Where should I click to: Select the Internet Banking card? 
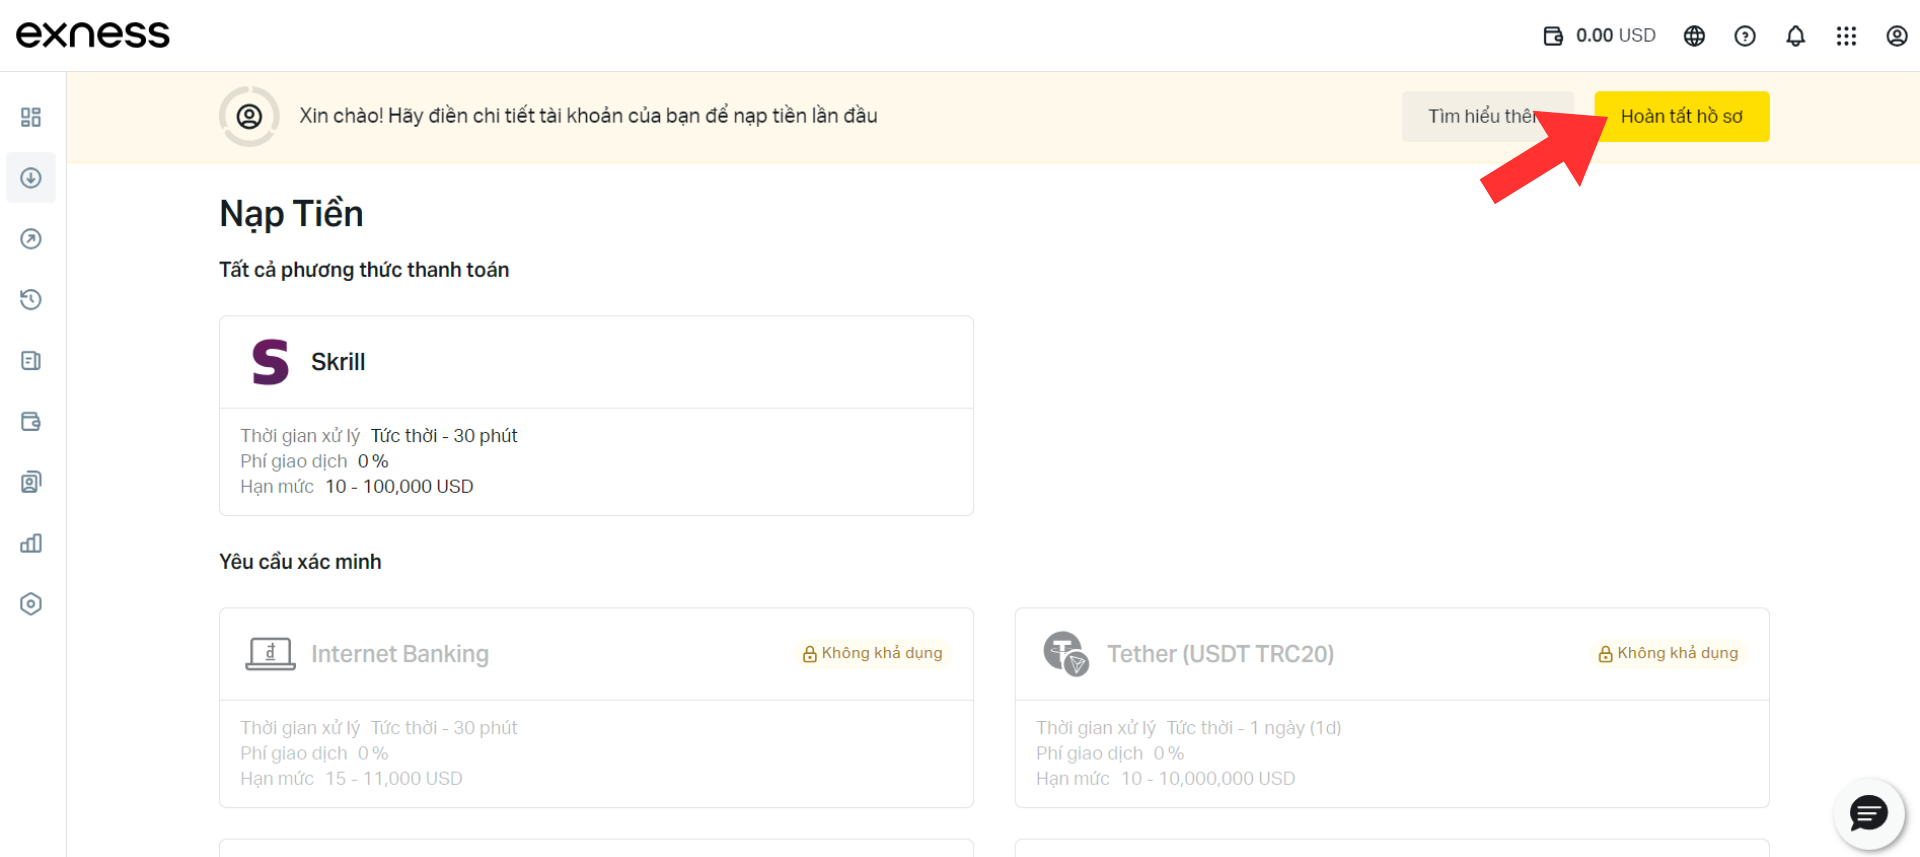[x=596, y=708]
